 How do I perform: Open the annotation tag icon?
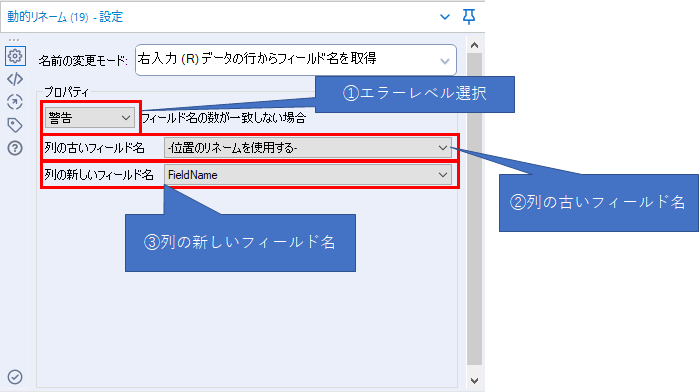pyautogui.click(x=15, y=125)
